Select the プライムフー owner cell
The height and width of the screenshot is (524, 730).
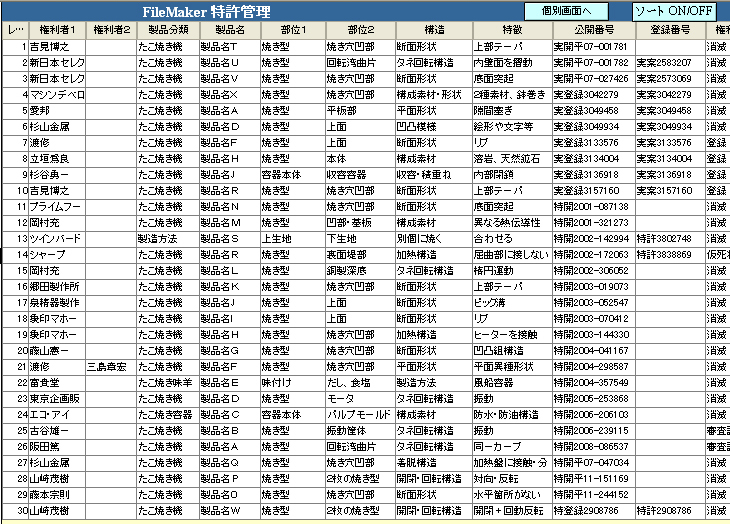[57, 207]
